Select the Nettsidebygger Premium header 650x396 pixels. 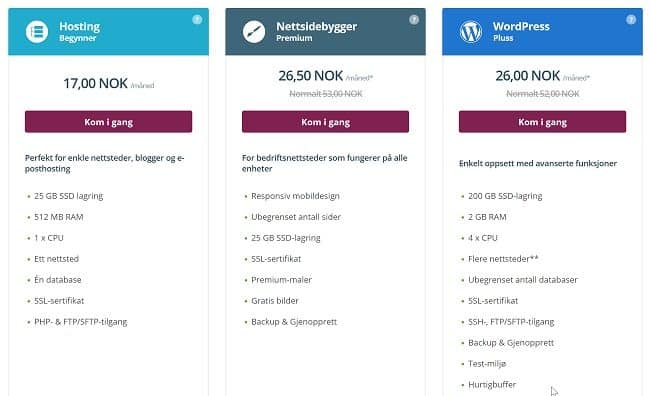point(325,32)
